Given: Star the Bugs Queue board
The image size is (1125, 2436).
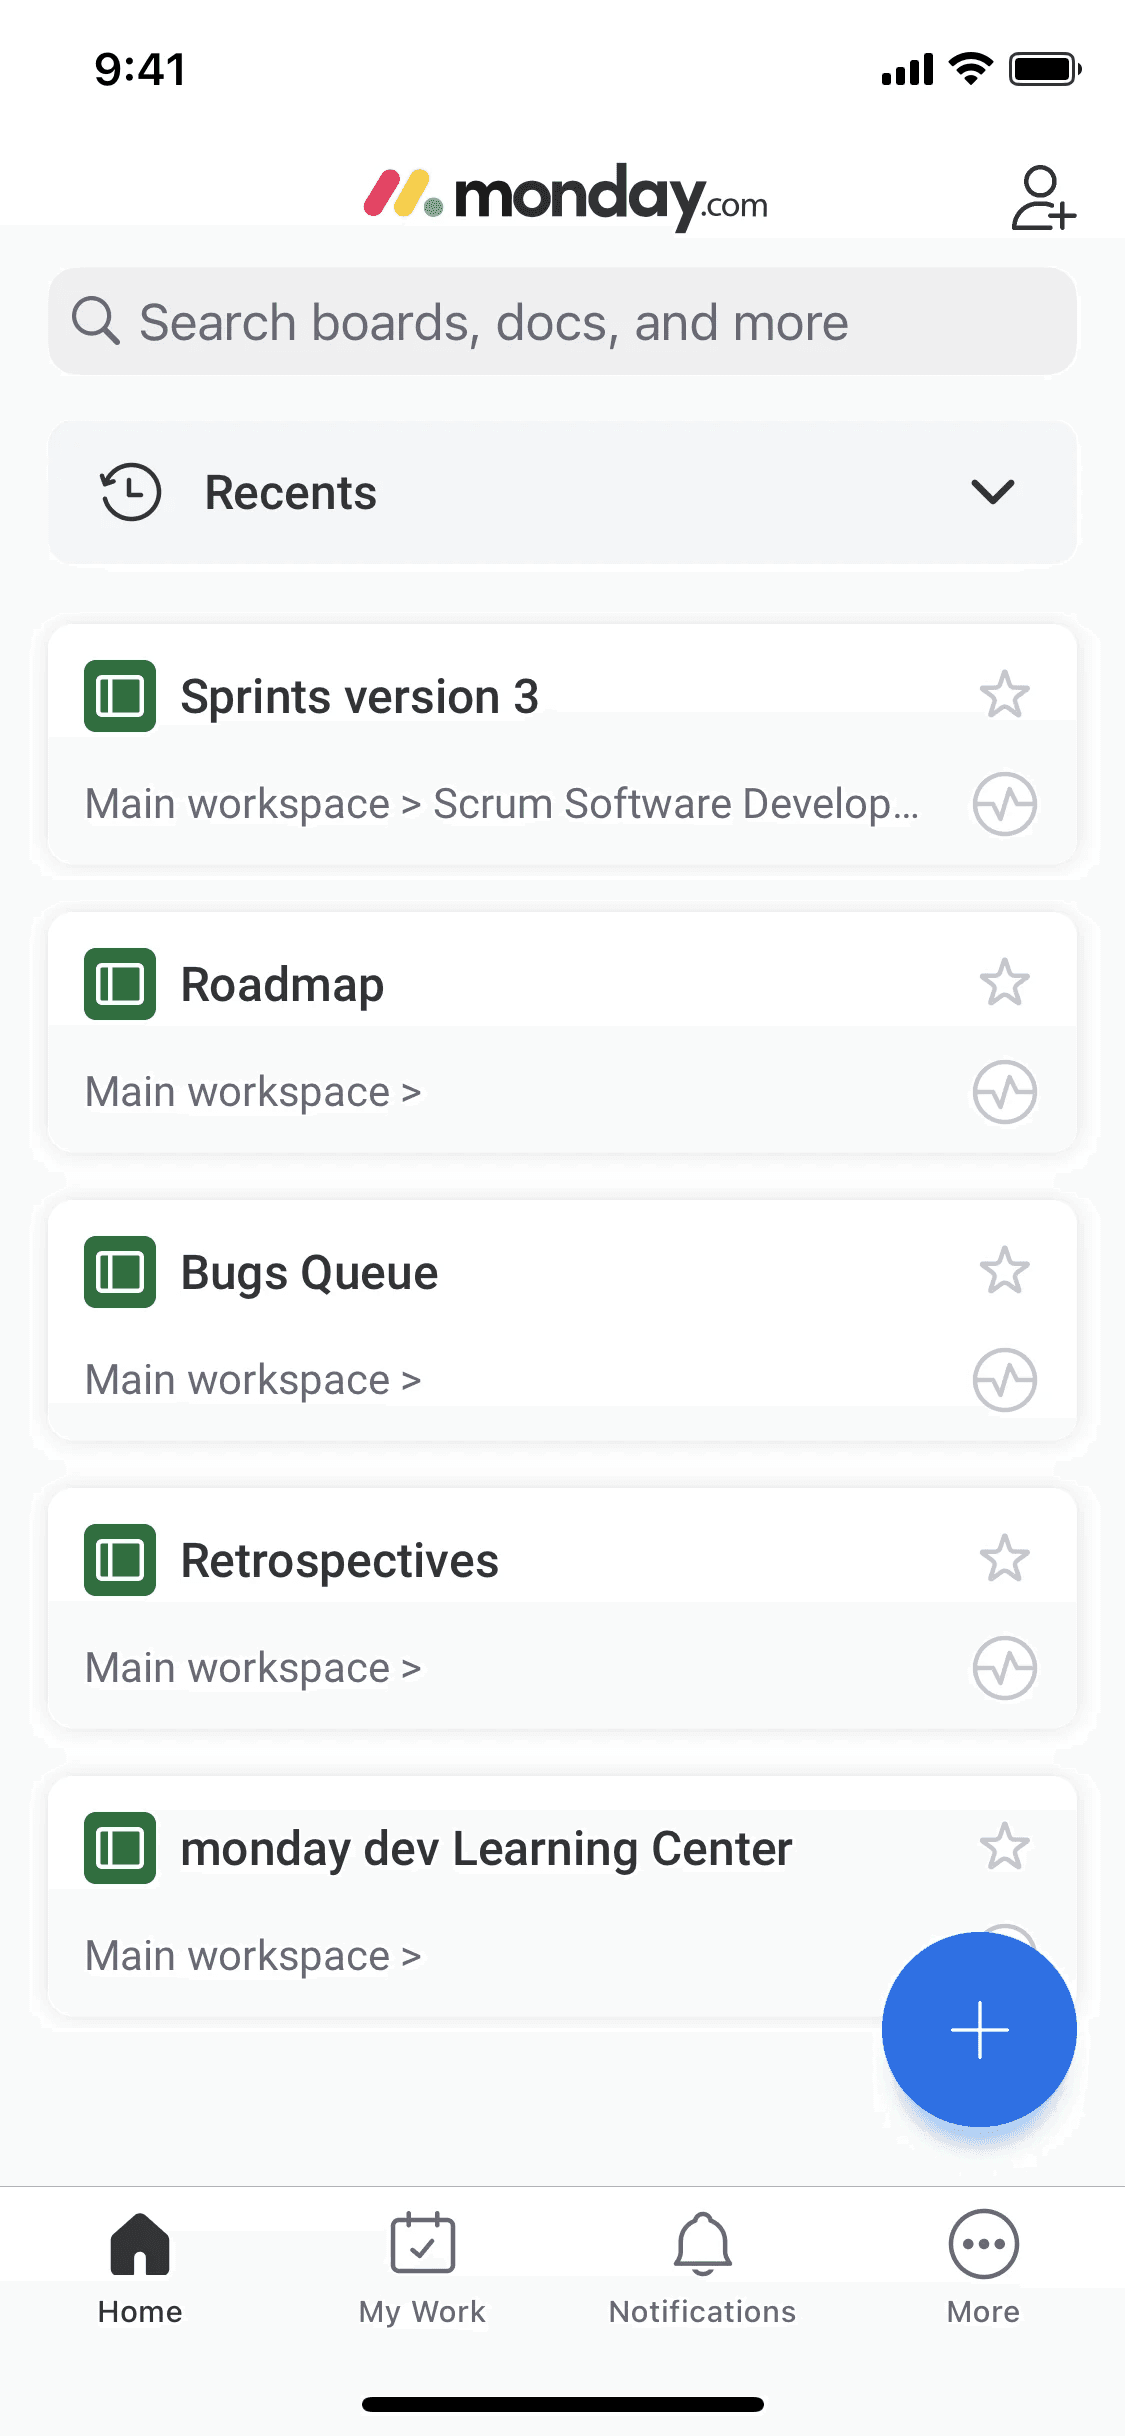Looking at the screenshot, I should [1004, 1271].
